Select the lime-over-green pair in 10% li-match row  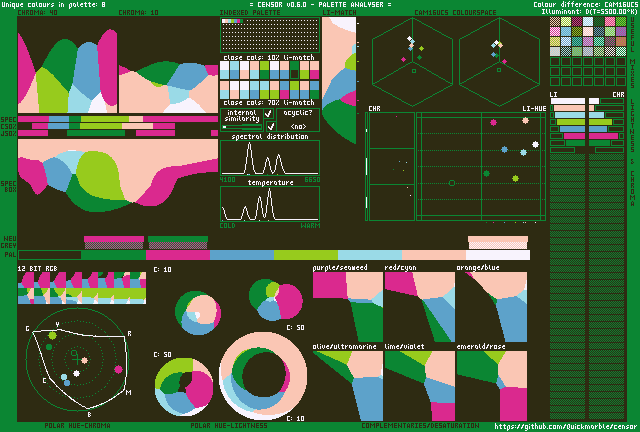(264, 70)
